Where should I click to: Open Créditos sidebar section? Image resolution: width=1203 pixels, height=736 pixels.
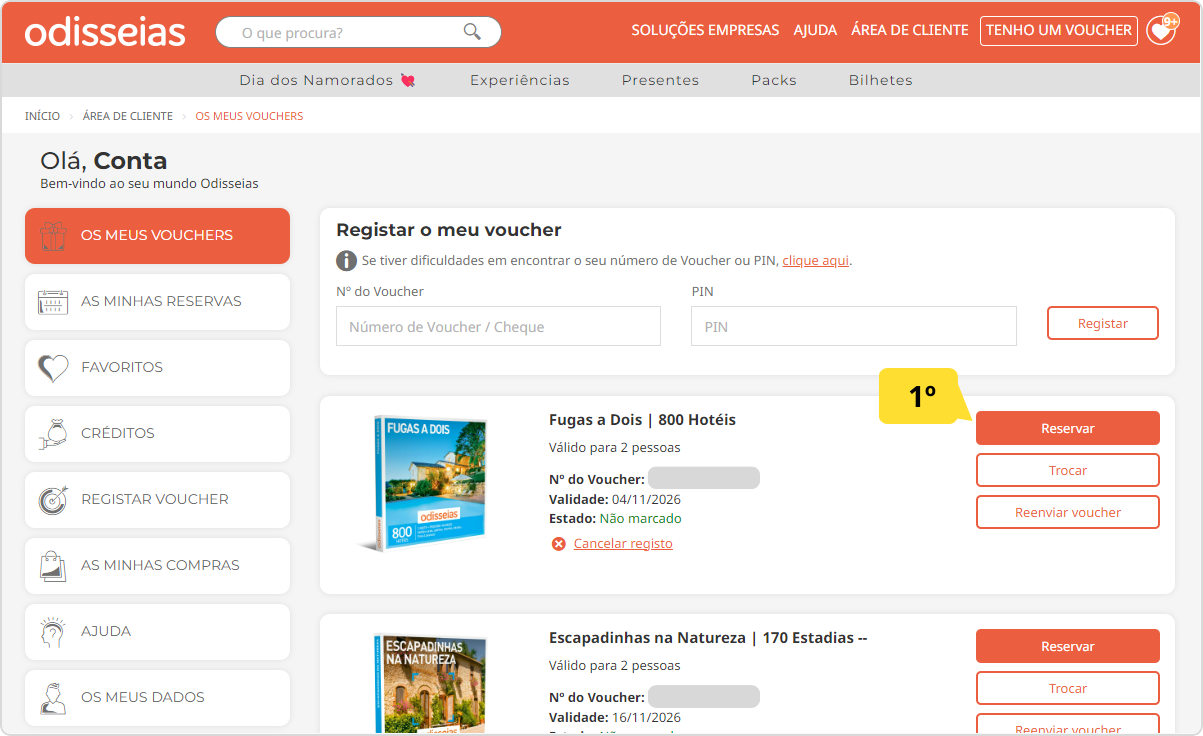pos(157,434)
